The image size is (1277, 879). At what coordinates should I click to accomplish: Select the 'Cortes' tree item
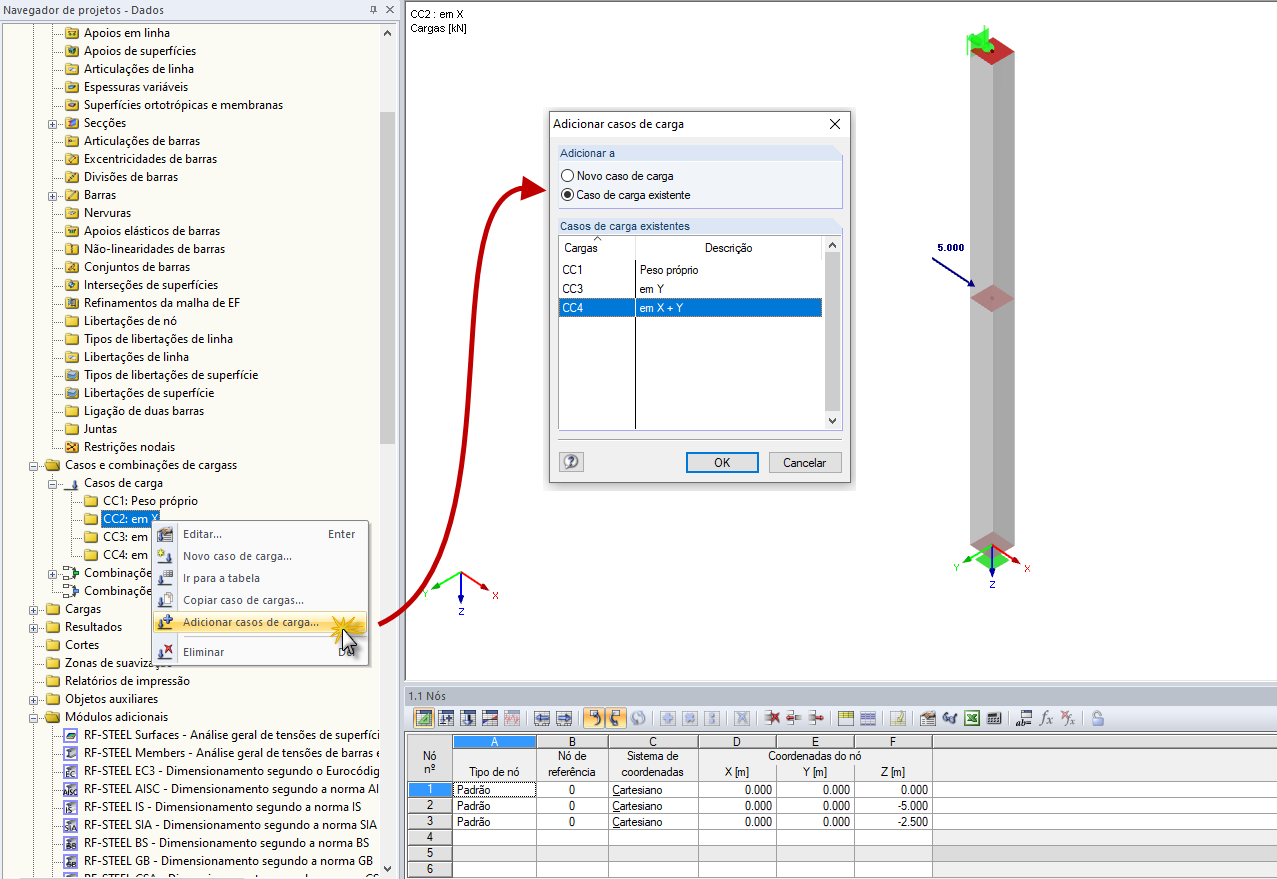82,645
